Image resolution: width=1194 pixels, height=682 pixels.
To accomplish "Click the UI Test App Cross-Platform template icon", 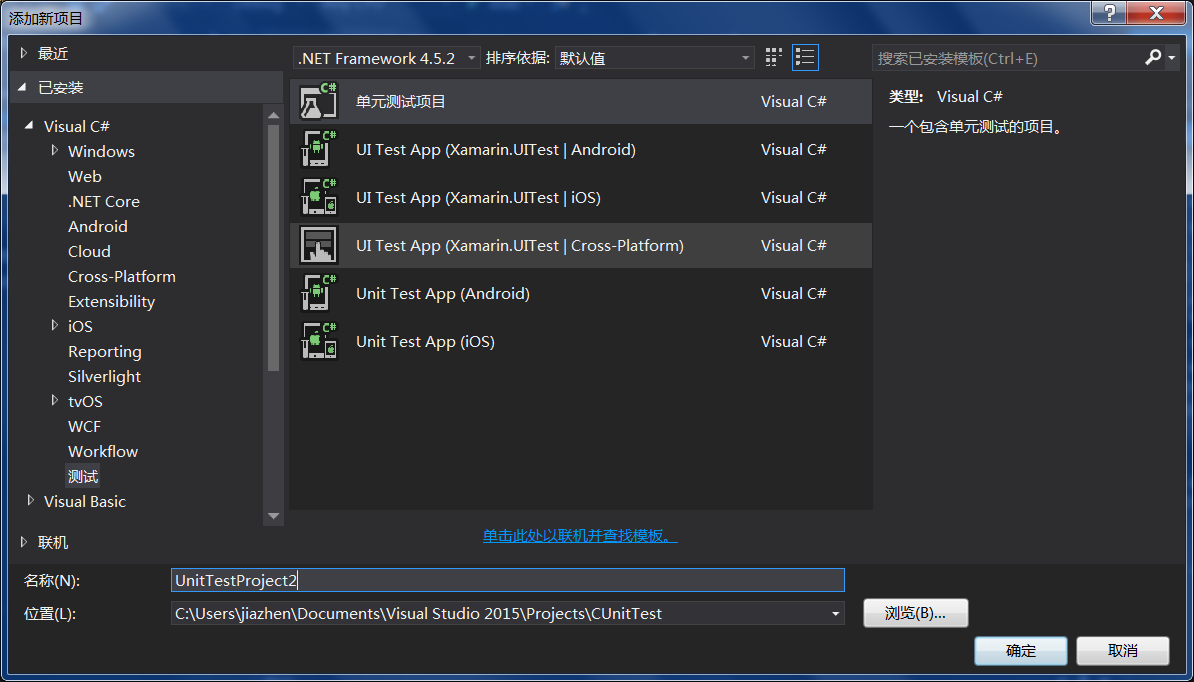I will tap(318, 245).
